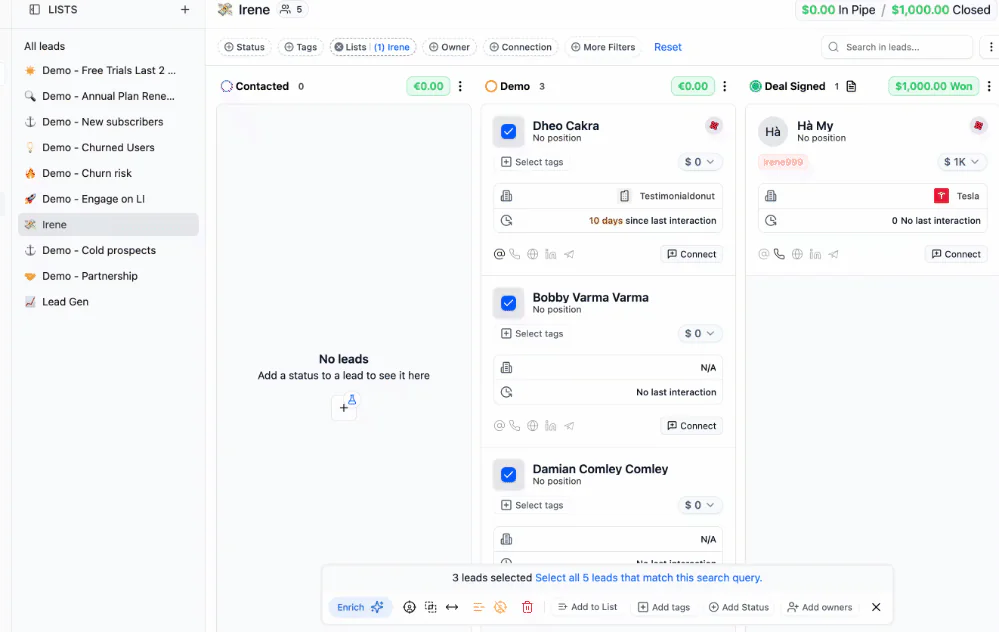Uncheck Dheo Cakra's selection checkbox
The width and height of the screenshot is (999, 632).
[x=508, y=131]
